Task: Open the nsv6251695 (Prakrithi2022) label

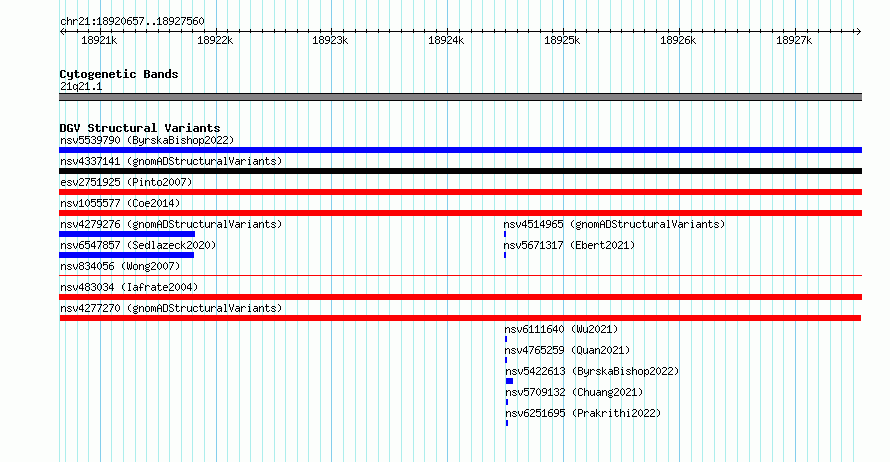Action: 583,413
